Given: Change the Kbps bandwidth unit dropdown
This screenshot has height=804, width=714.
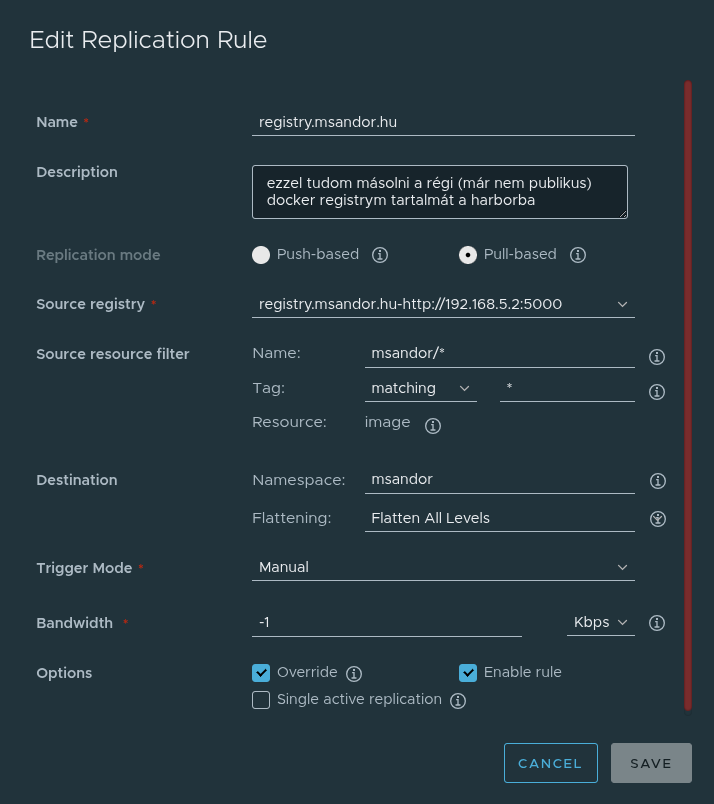Looking at the screenshot, I should (600, 622).
